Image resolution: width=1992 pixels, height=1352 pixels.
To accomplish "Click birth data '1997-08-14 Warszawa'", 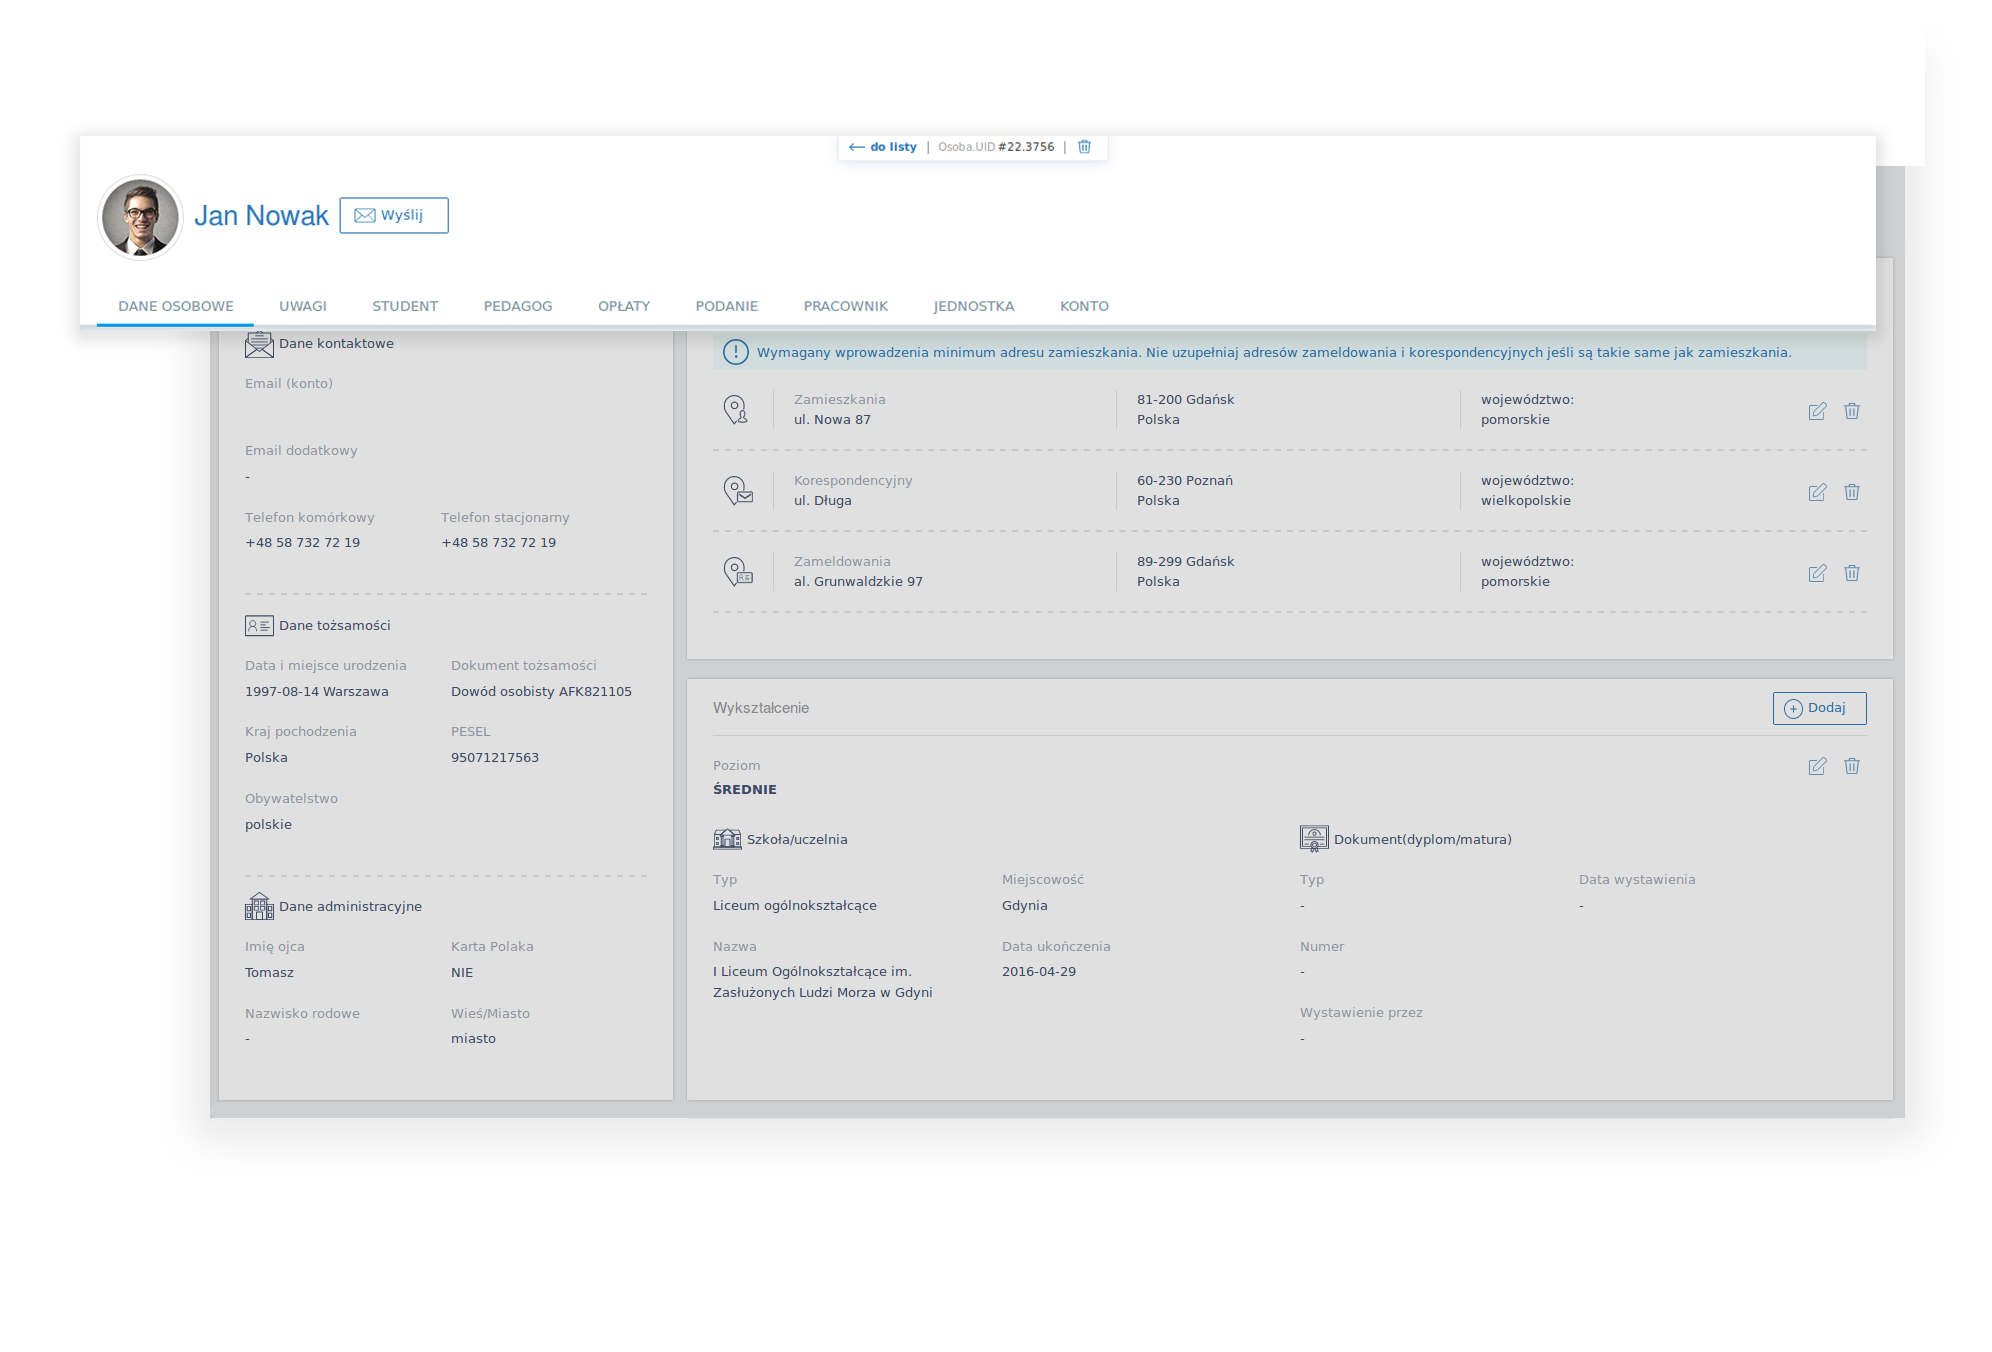I will (317, 692).
